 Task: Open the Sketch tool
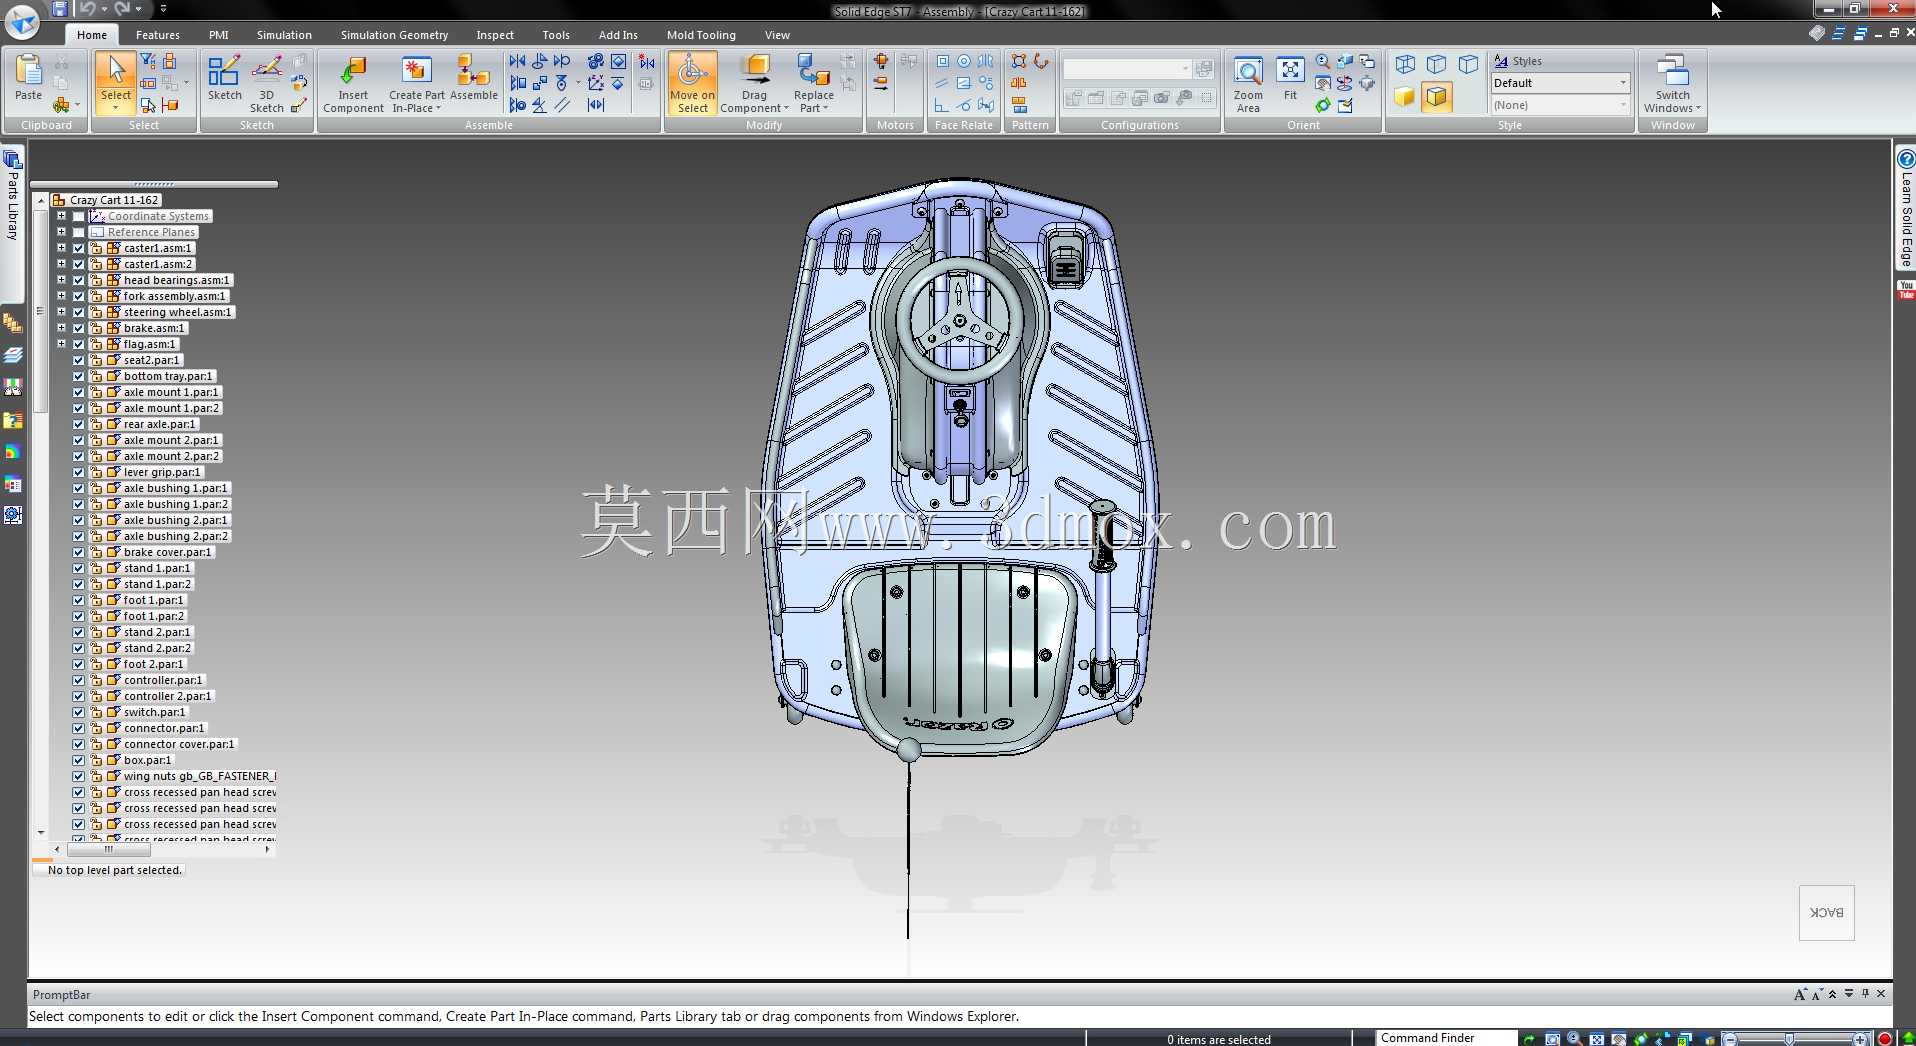pyautogui.click(x=224, y=78)
